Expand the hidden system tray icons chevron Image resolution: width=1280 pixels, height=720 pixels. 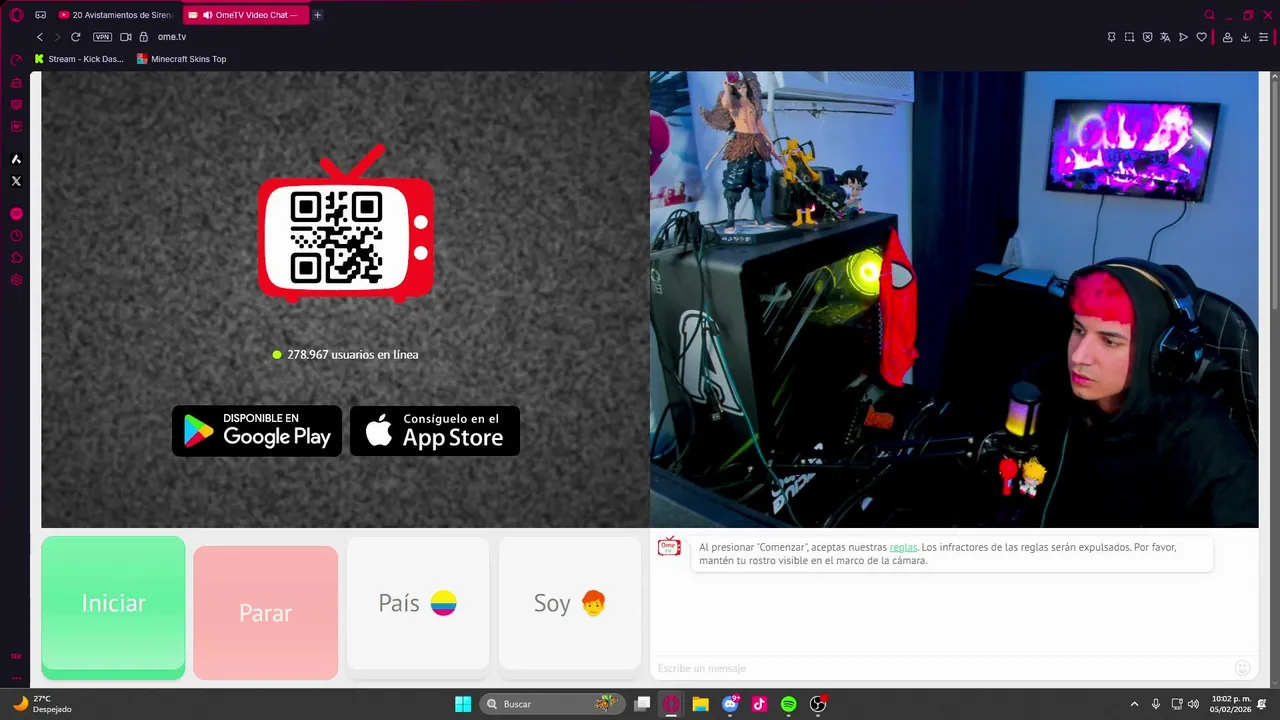point(1134,704)
